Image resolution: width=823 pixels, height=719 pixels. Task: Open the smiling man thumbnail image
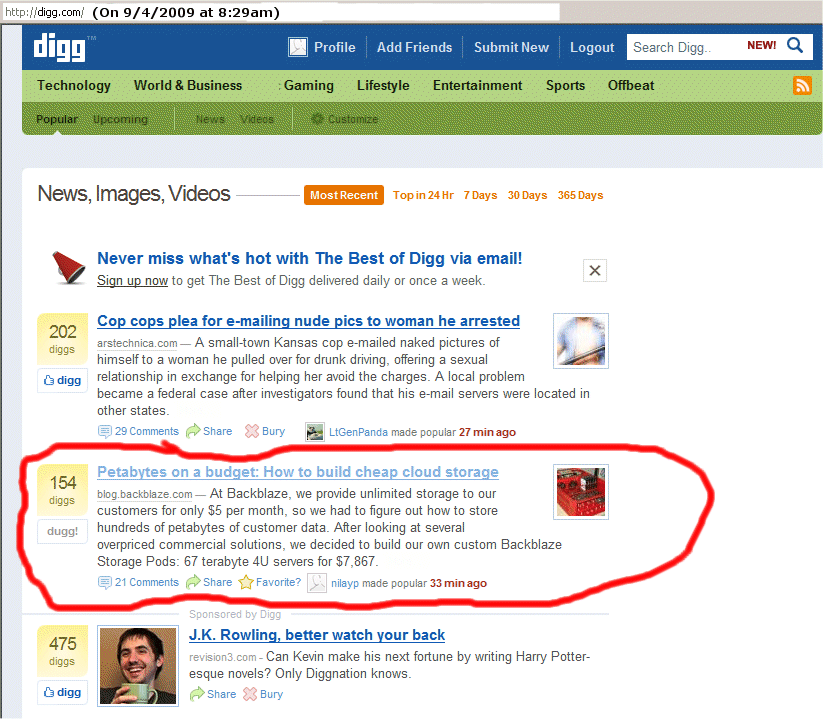point(138,666)
